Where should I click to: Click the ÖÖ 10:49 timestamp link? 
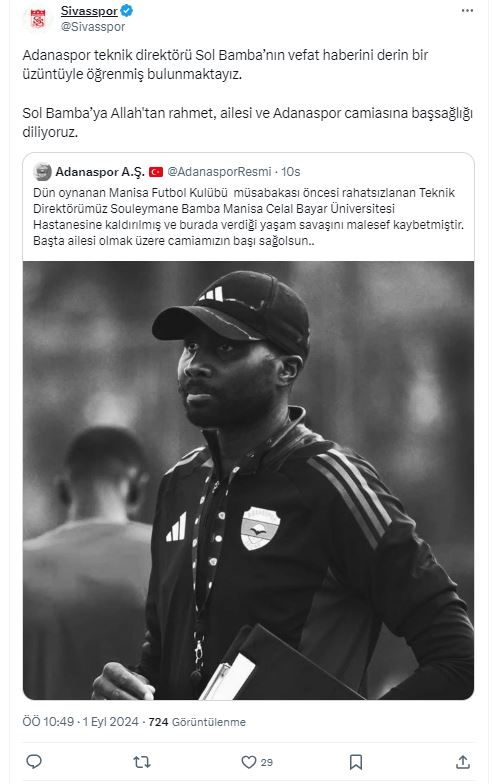80,722
